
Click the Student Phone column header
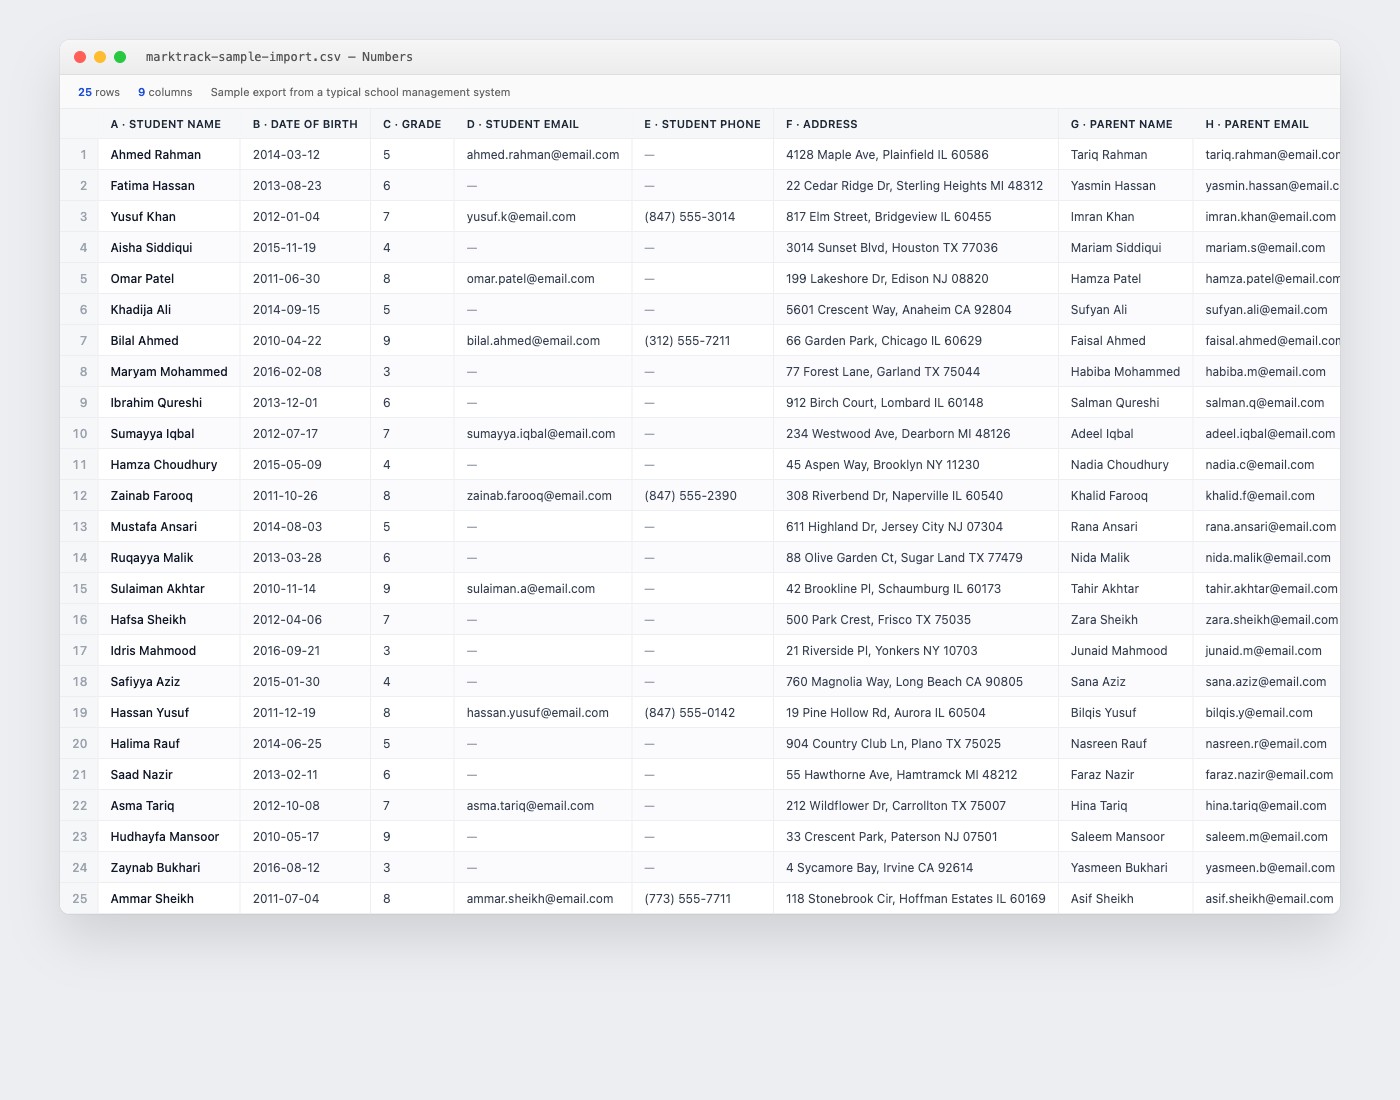coord(703,124)
